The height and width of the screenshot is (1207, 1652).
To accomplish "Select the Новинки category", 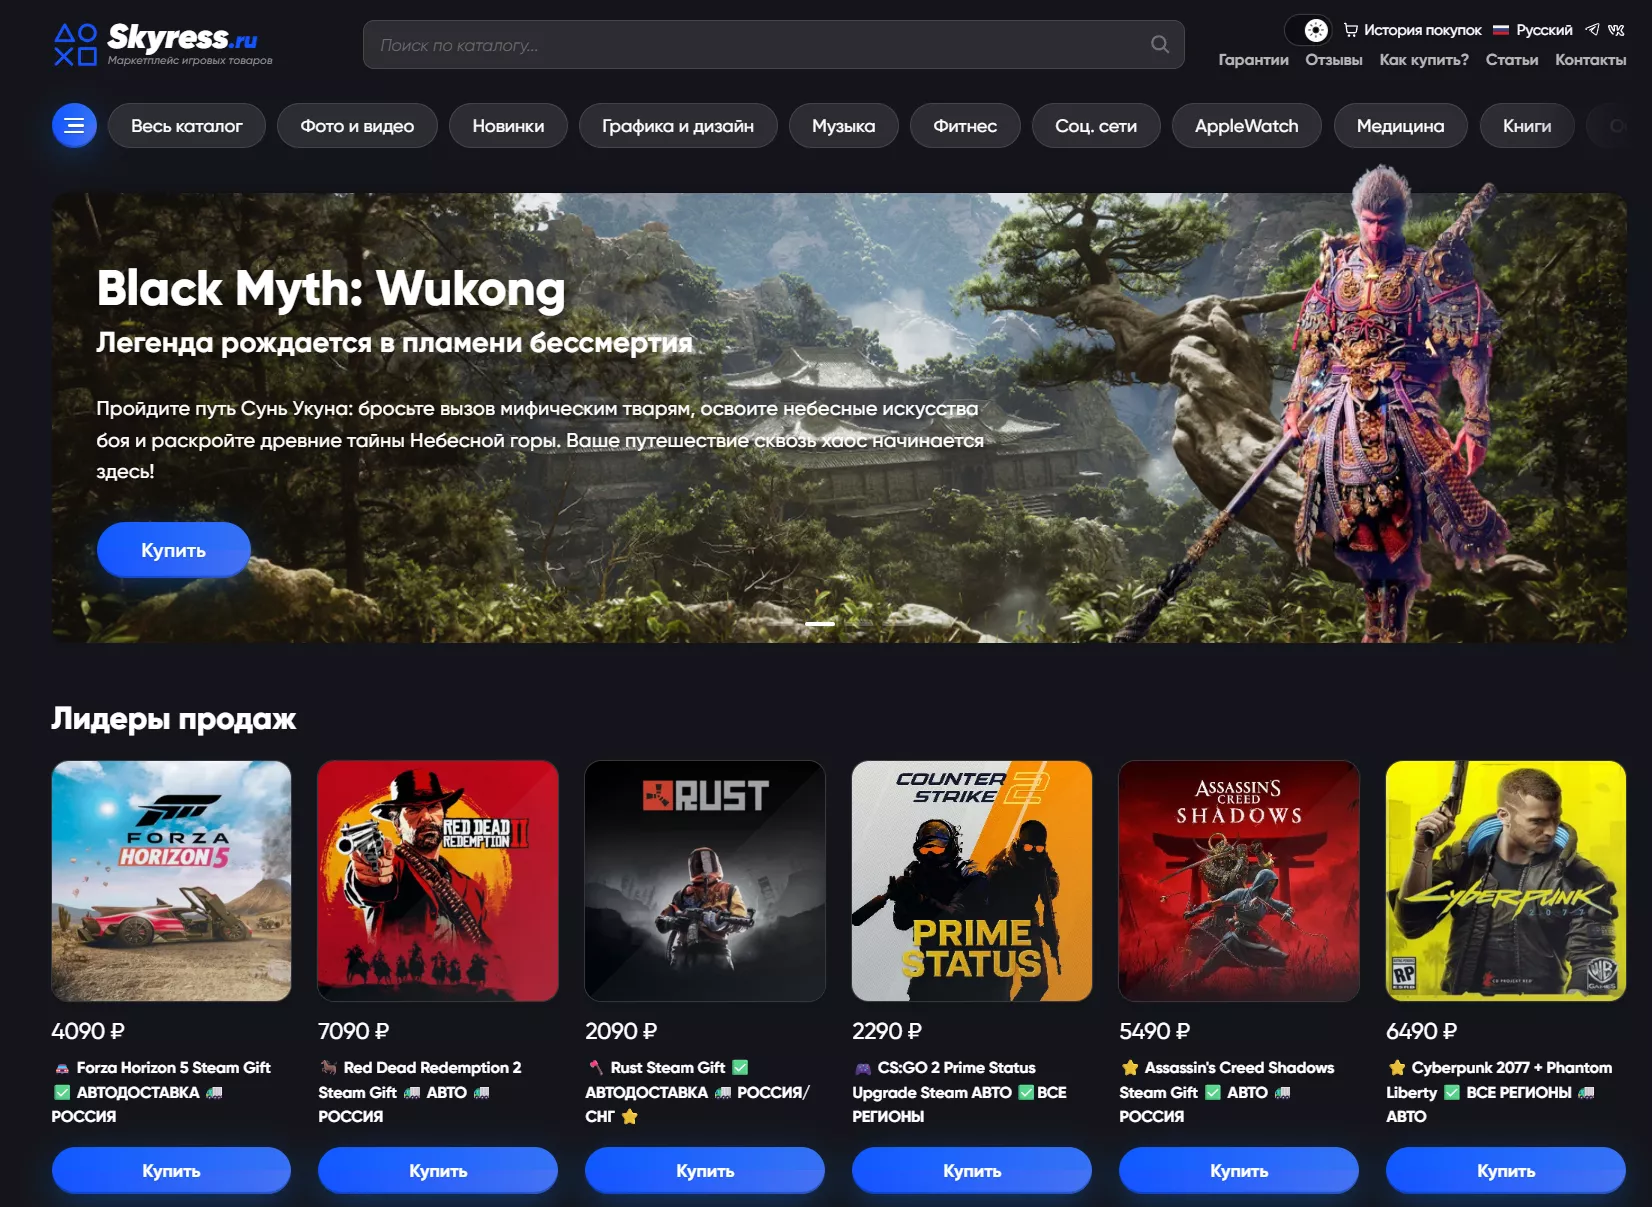I will click(x=508, y=126).
